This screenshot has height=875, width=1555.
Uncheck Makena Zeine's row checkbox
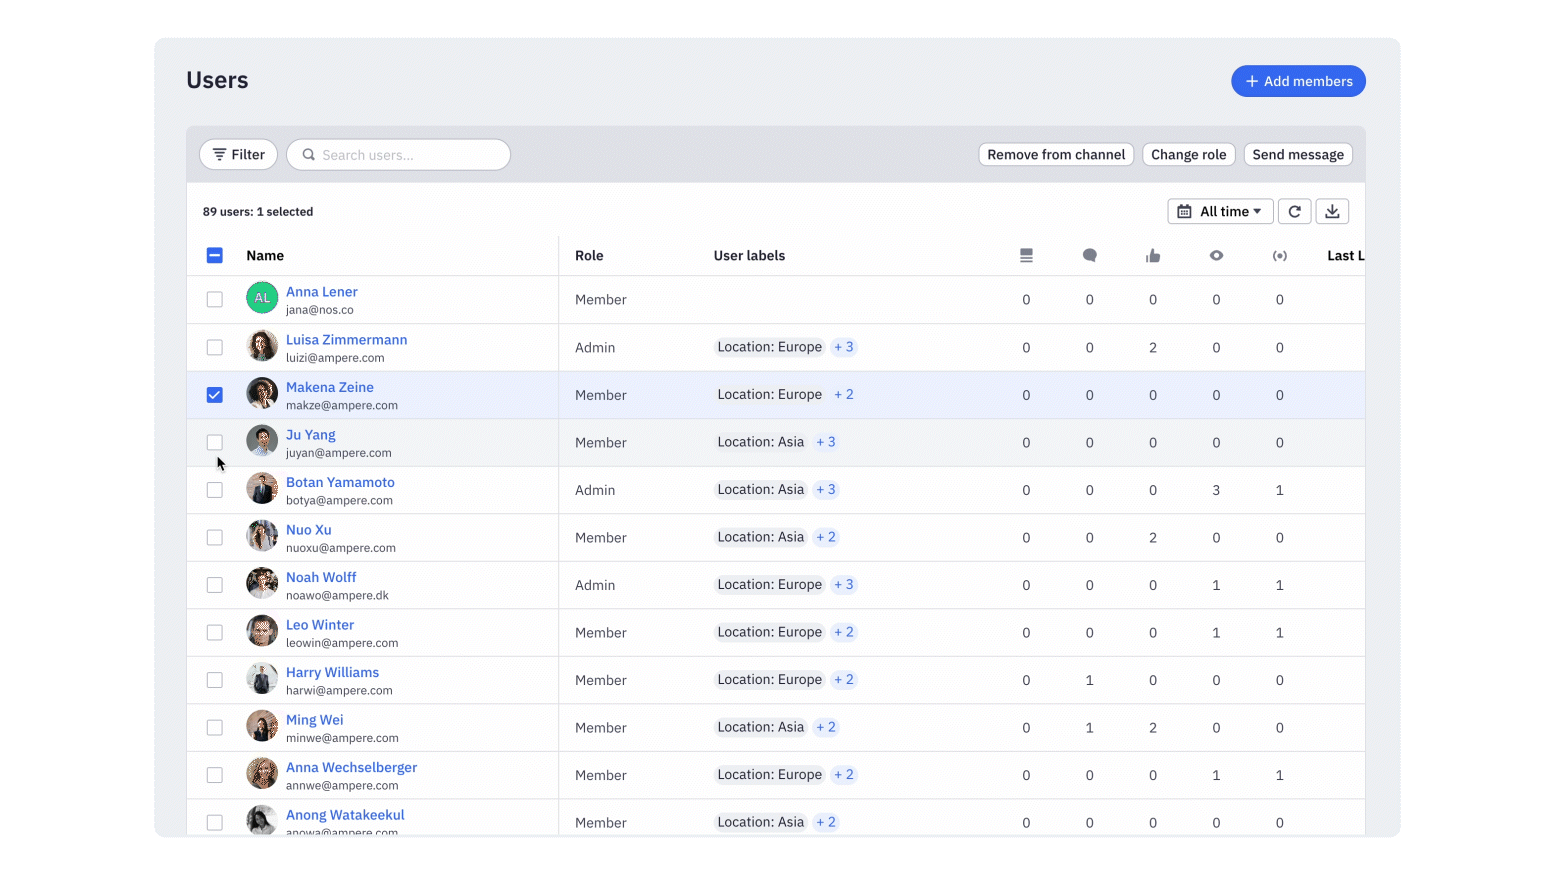click(x=214, y=394)
